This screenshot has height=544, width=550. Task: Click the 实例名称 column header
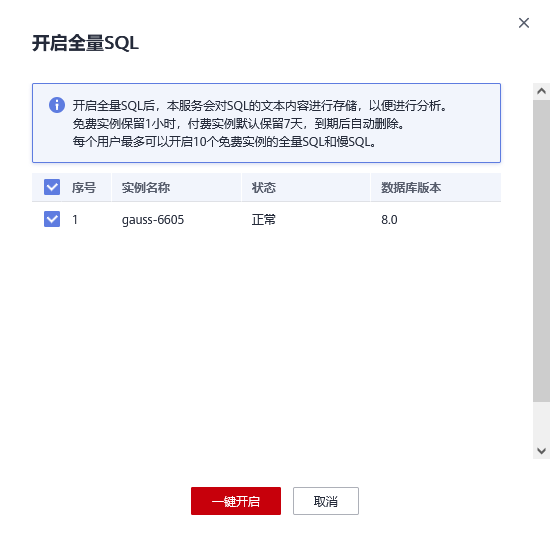coord(146,188)
